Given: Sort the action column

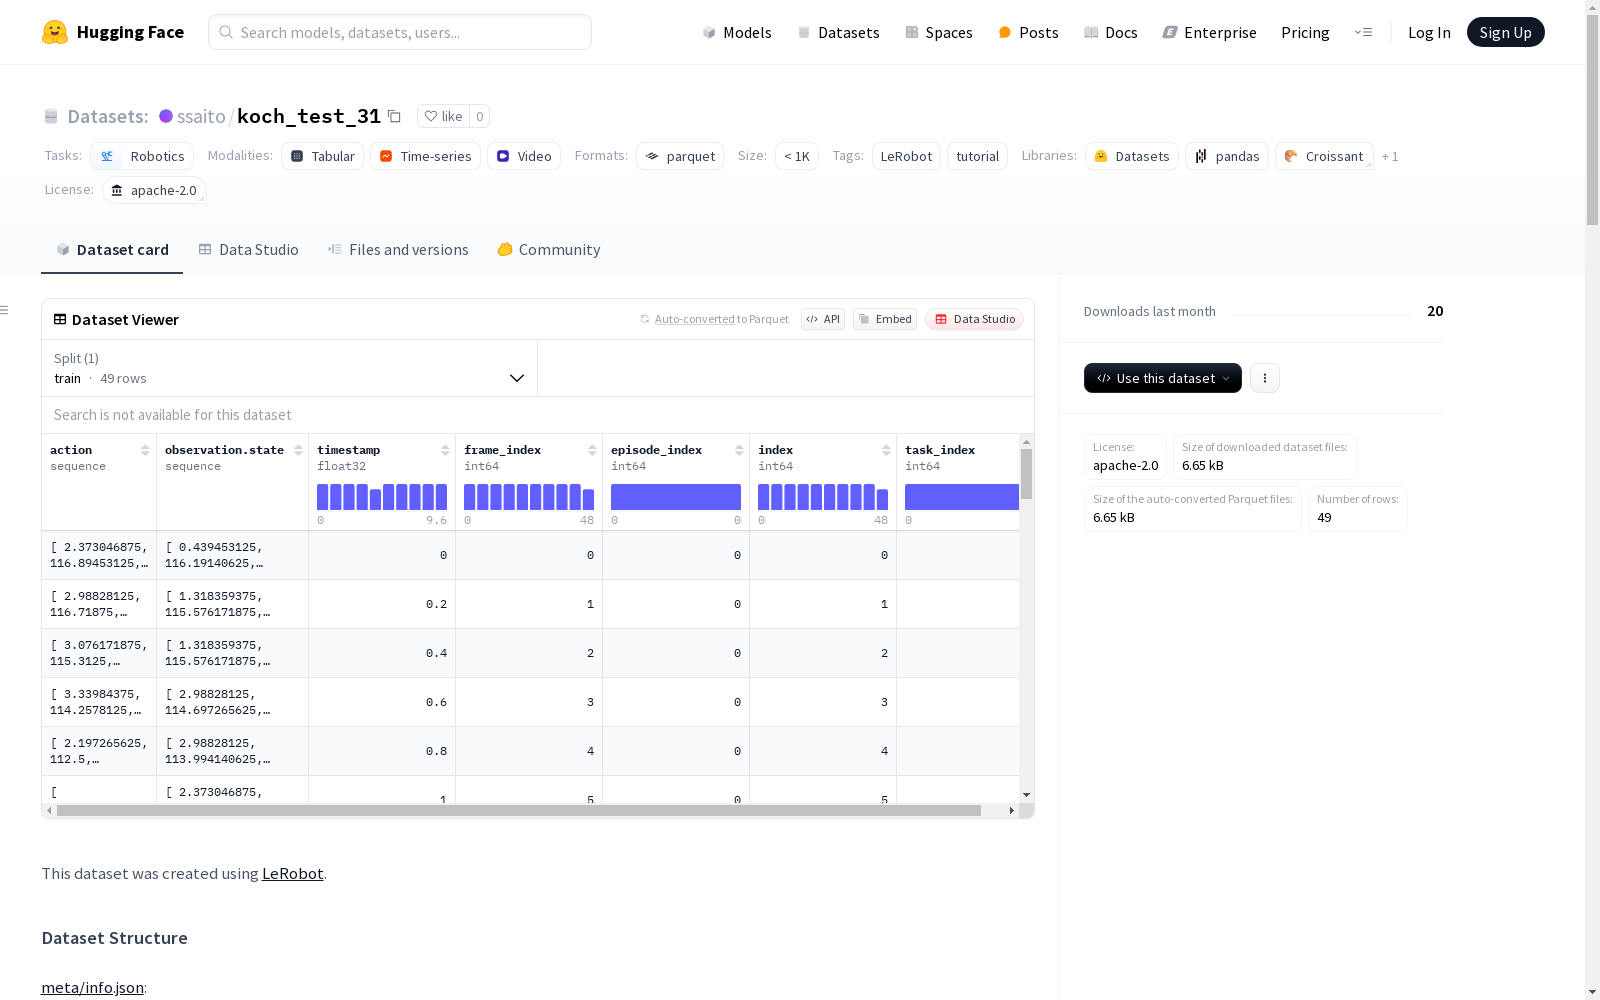Looking at the screenshot, I should click(145, 450).
